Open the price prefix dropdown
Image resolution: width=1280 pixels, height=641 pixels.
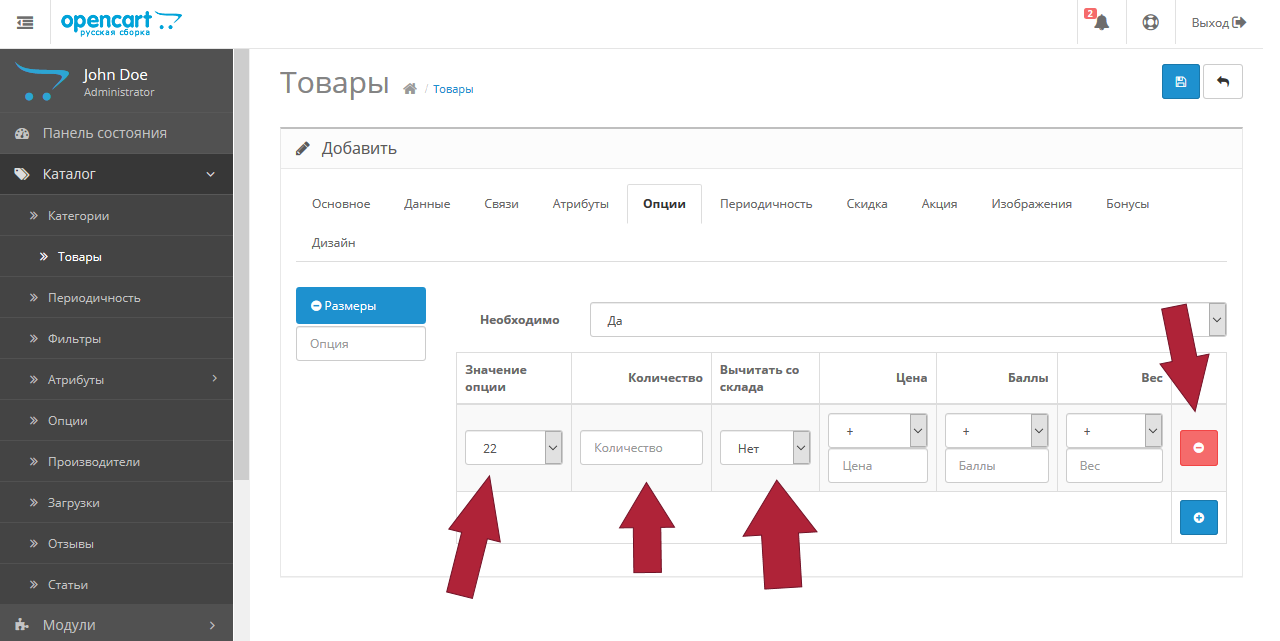[x=878, y=431]
